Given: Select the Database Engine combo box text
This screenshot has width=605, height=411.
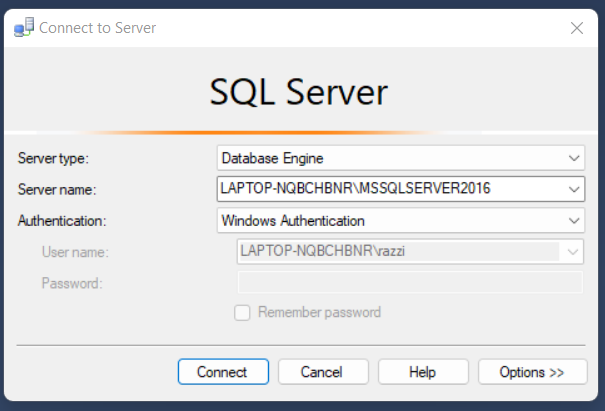Looking at the screenshot, I should [x=272, y=158].
